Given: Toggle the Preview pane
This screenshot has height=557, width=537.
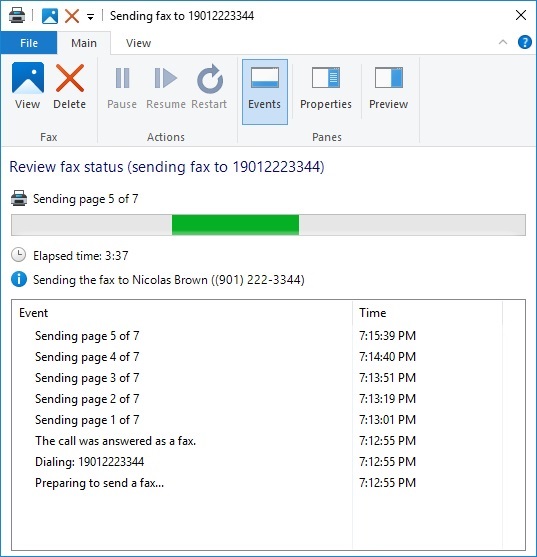Looking at the screenshot, I should pyautogui.click(x=389, y=86).
